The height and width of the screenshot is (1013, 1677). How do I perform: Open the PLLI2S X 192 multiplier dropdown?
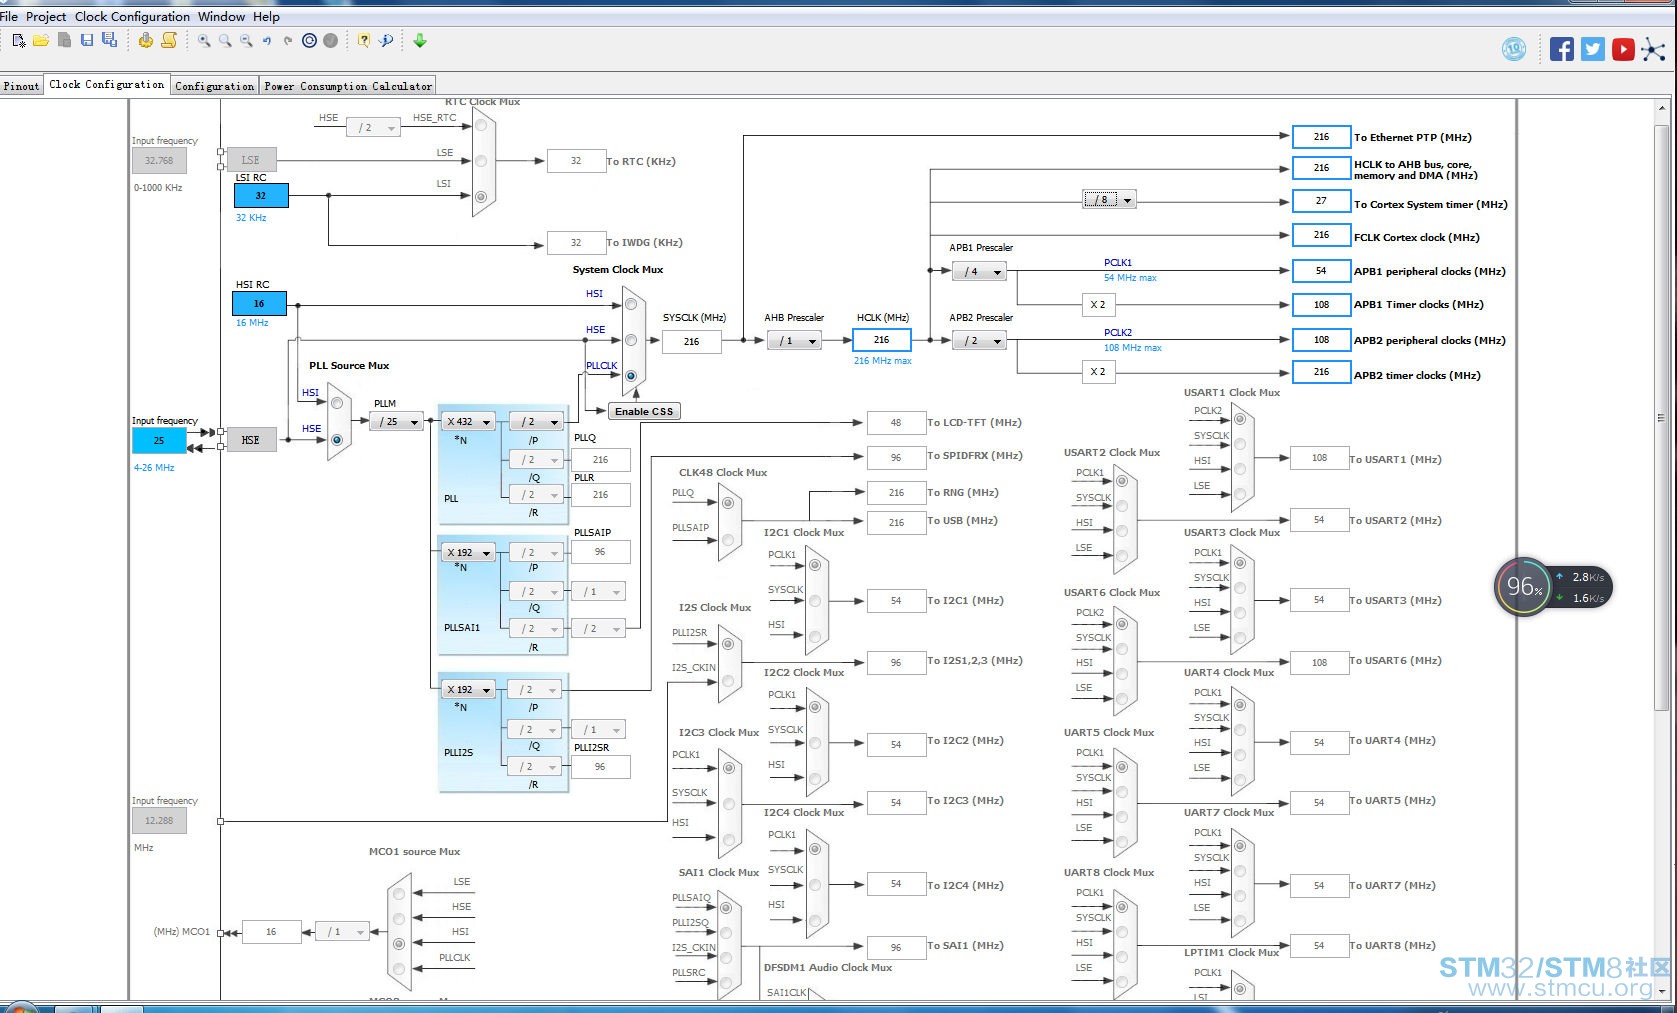[469, 690]
